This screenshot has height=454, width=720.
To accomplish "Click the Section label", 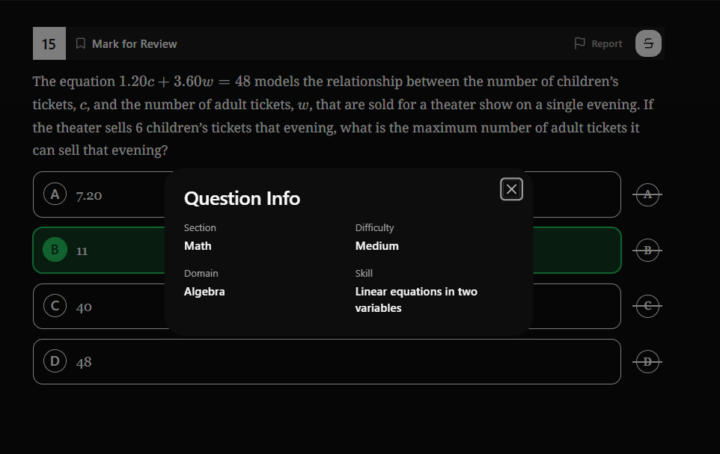I will pyautogui.click(x=200, y=228).
